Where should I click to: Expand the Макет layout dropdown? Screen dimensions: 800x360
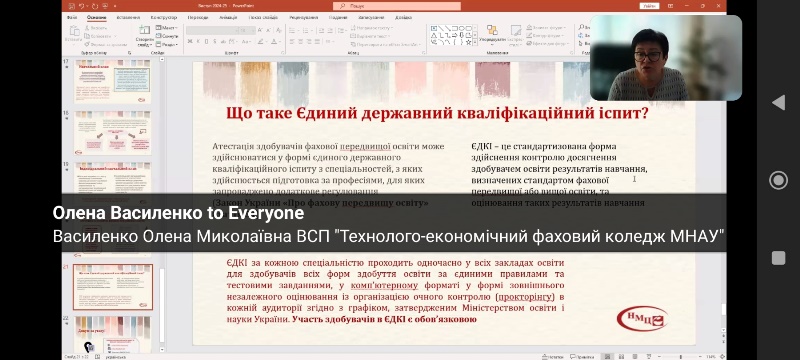tap(166, 28)
